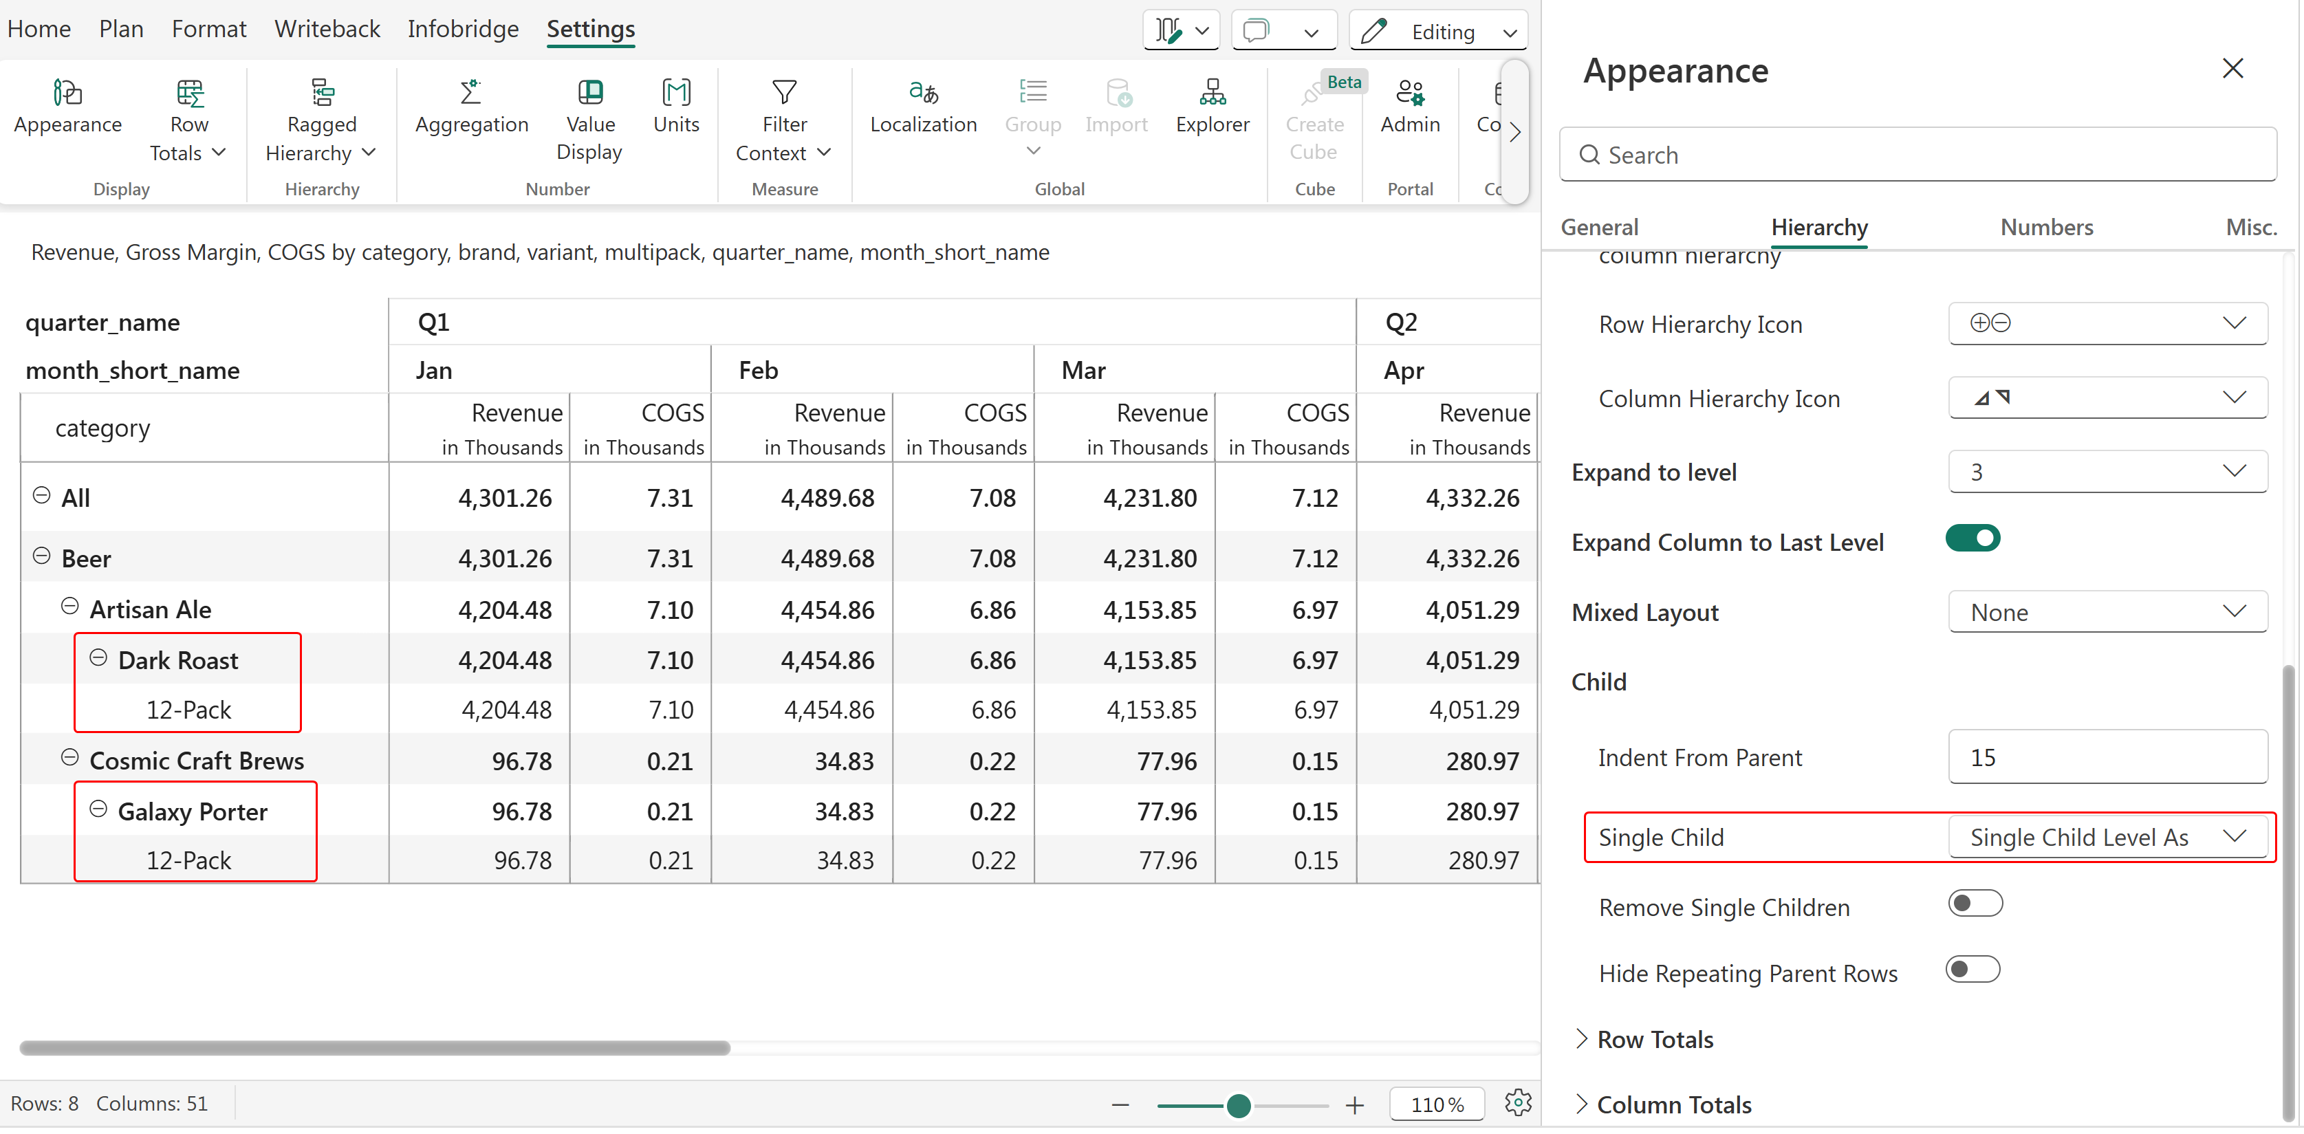Collapse the Cosmic Craft Brews row

coord(70,758)
